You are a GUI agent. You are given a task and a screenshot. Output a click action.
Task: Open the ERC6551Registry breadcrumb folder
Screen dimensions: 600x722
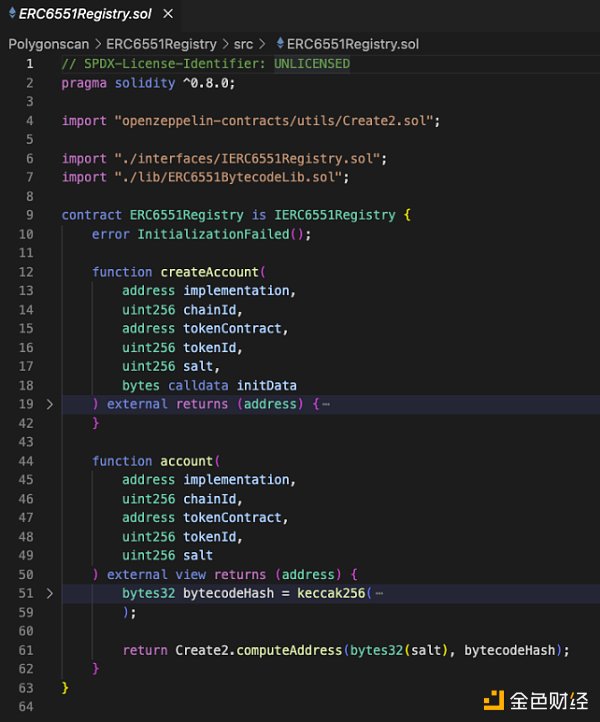(161, 44)
